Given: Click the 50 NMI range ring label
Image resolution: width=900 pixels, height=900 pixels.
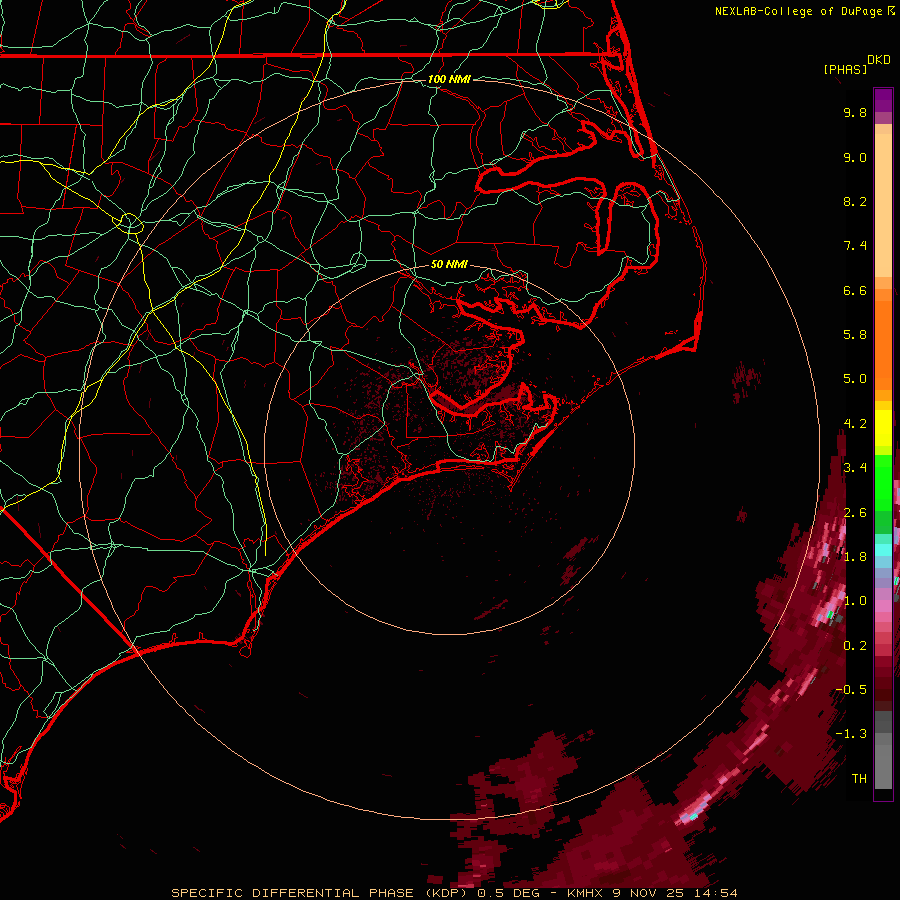Looking at the screenshot, I should tap(449, 264).
